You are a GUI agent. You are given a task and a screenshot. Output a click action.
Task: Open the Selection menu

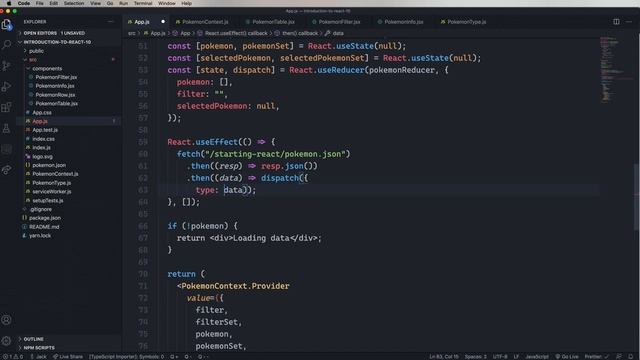(74, 3)
